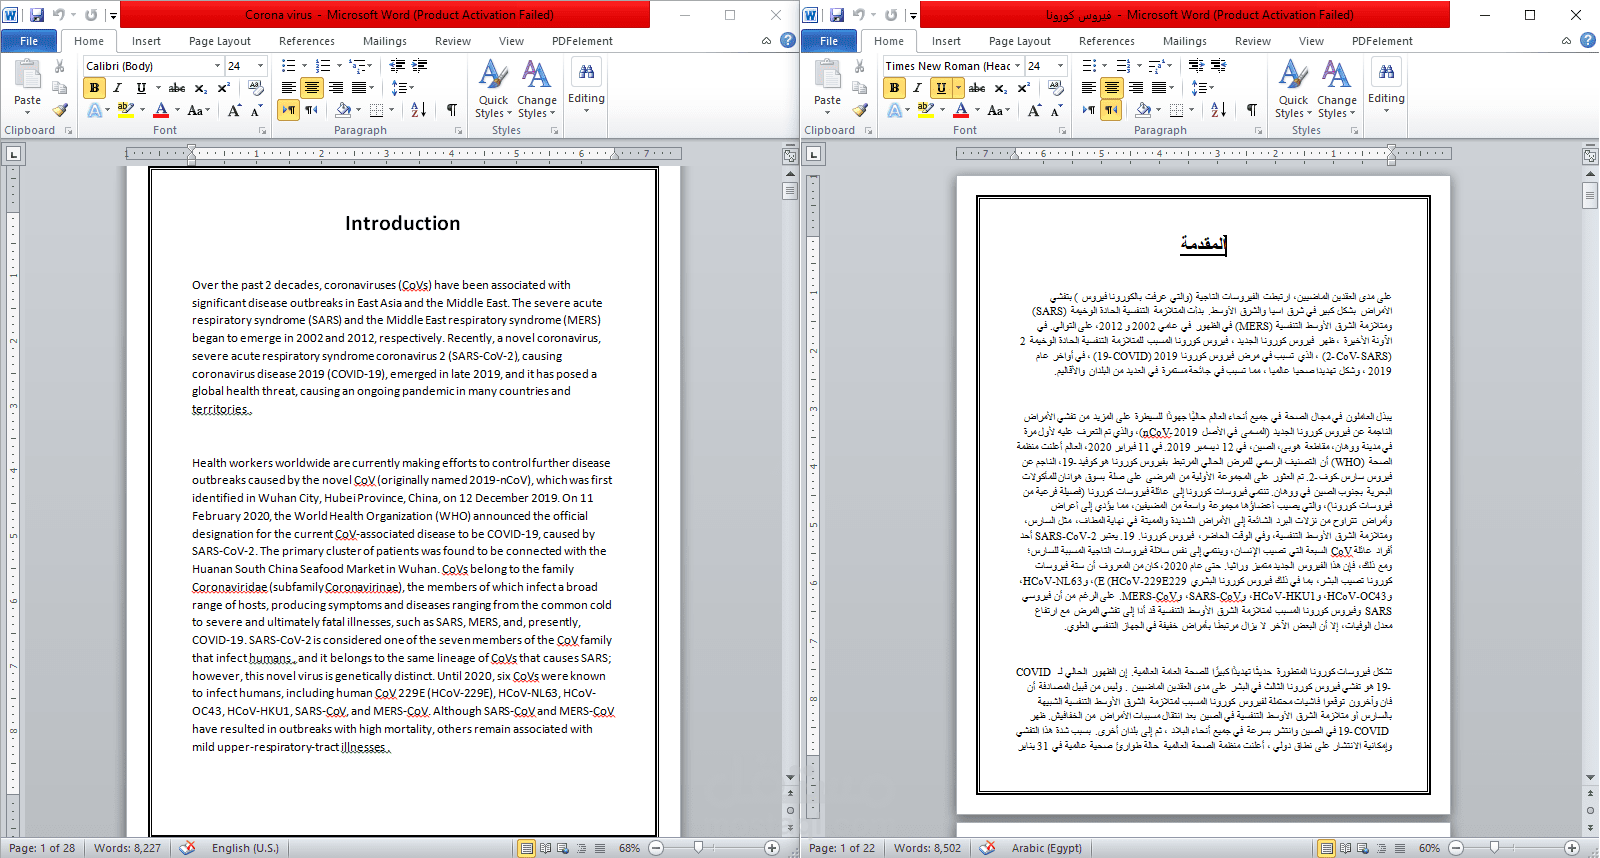Click Text Effects icon in the right Arabic window
The height and width of the screenshot is (858, 1600).
coord(895,110)
